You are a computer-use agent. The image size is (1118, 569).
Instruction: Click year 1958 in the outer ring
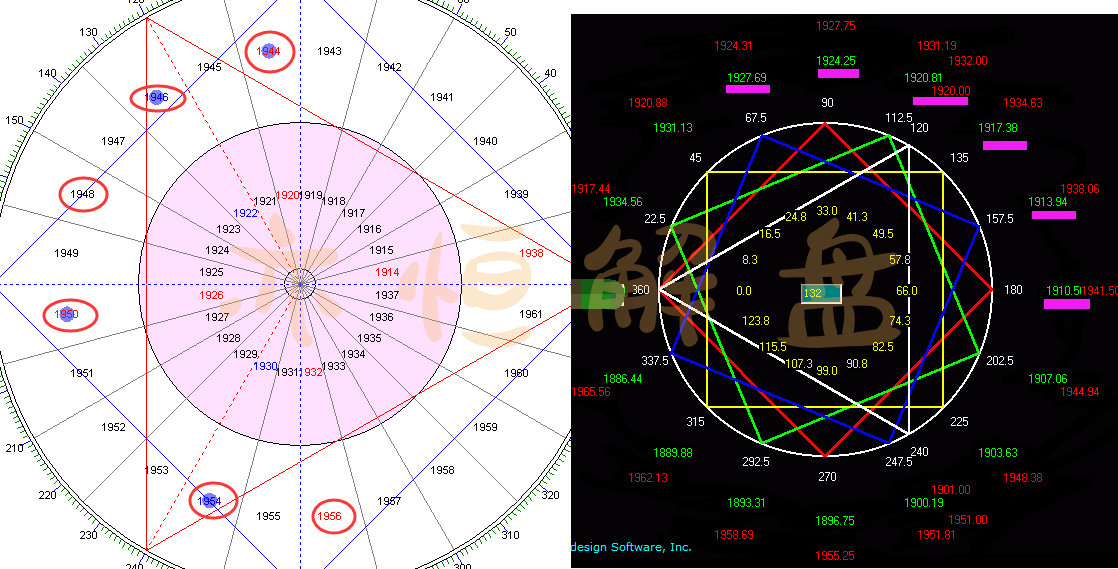(442, 471)
